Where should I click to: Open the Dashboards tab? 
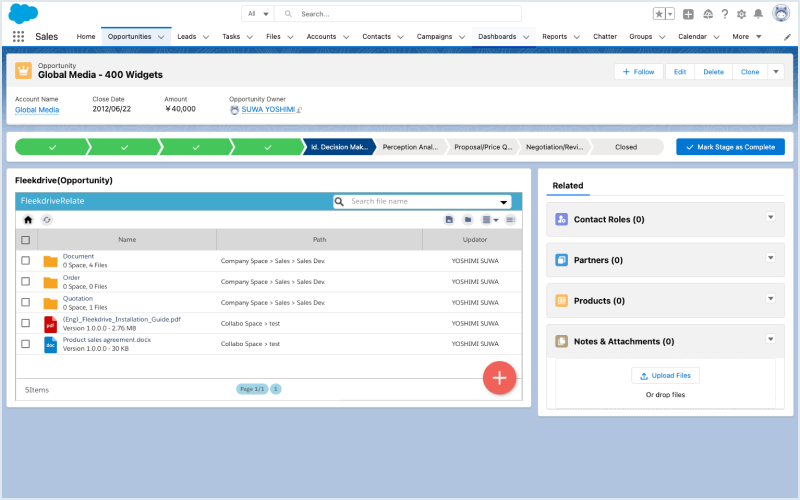[497, 37]
